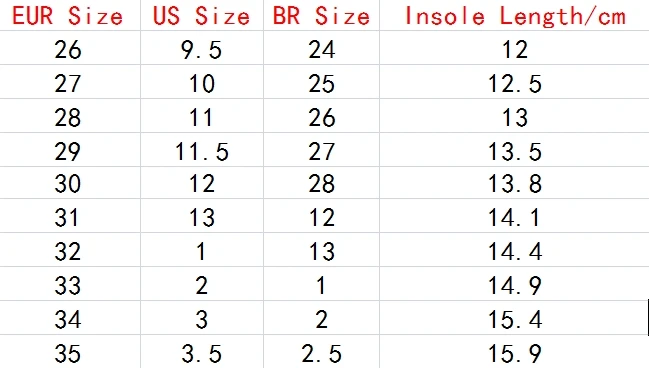Select the insole length 14.4 cell
Screen dimensions: 649x368
tap(514, 250)
